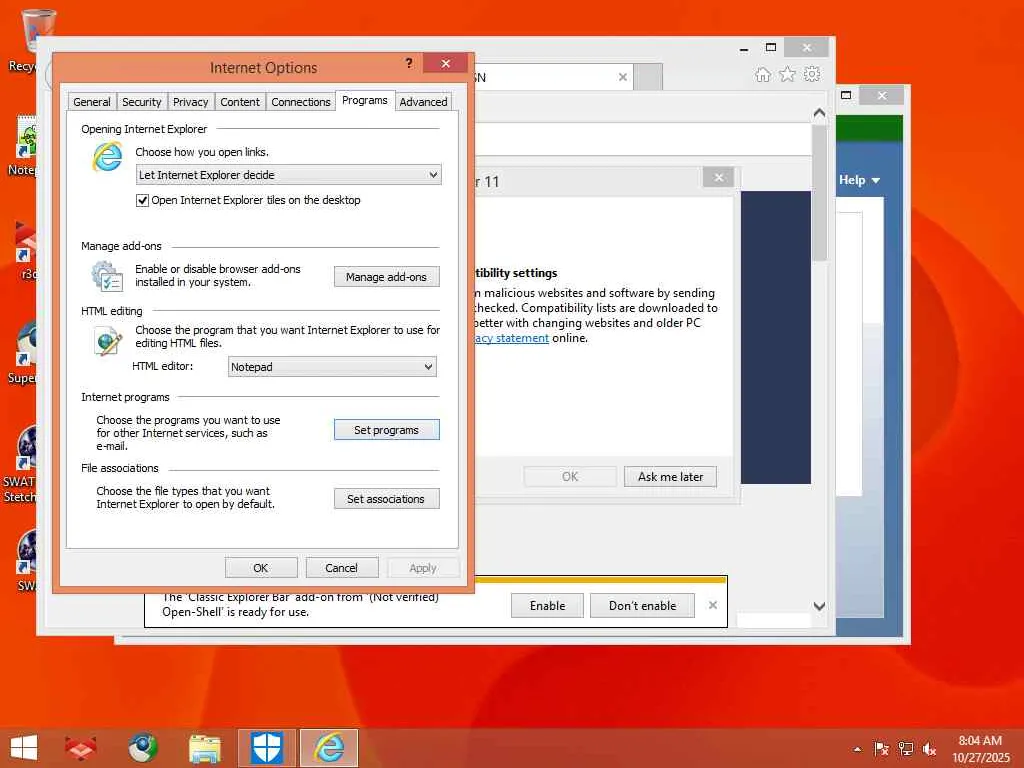
Task: Confirm Internet Options with OK
Action: coord(261,568)
